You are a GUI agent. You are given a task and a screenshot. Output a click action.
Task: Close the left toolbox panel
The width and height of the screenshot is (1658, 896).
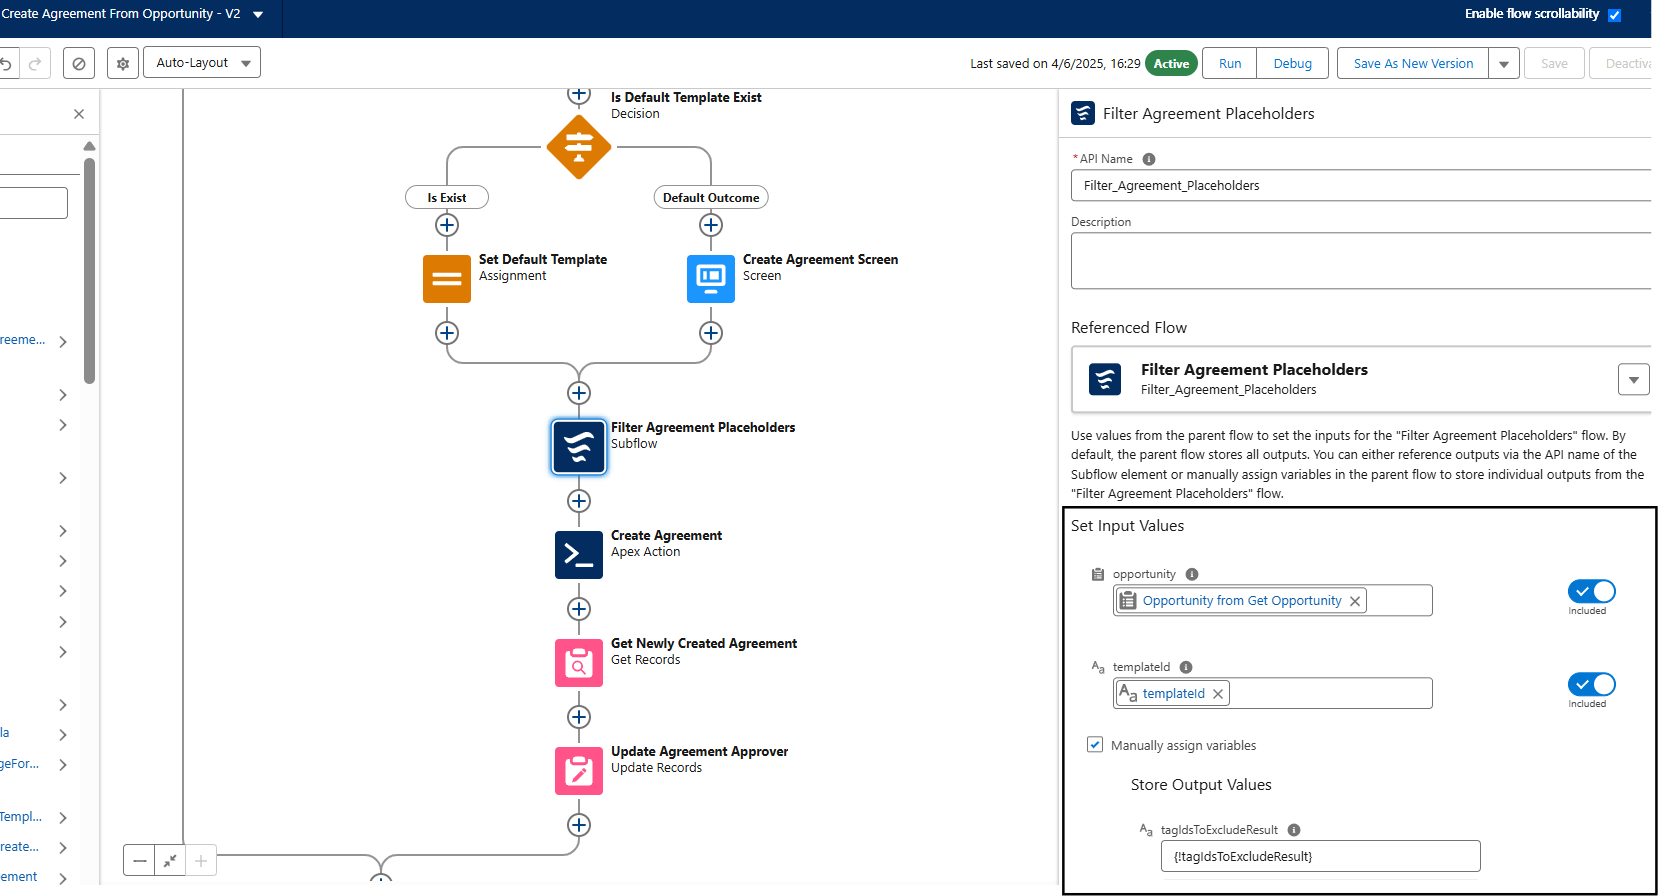click(79, 114)
